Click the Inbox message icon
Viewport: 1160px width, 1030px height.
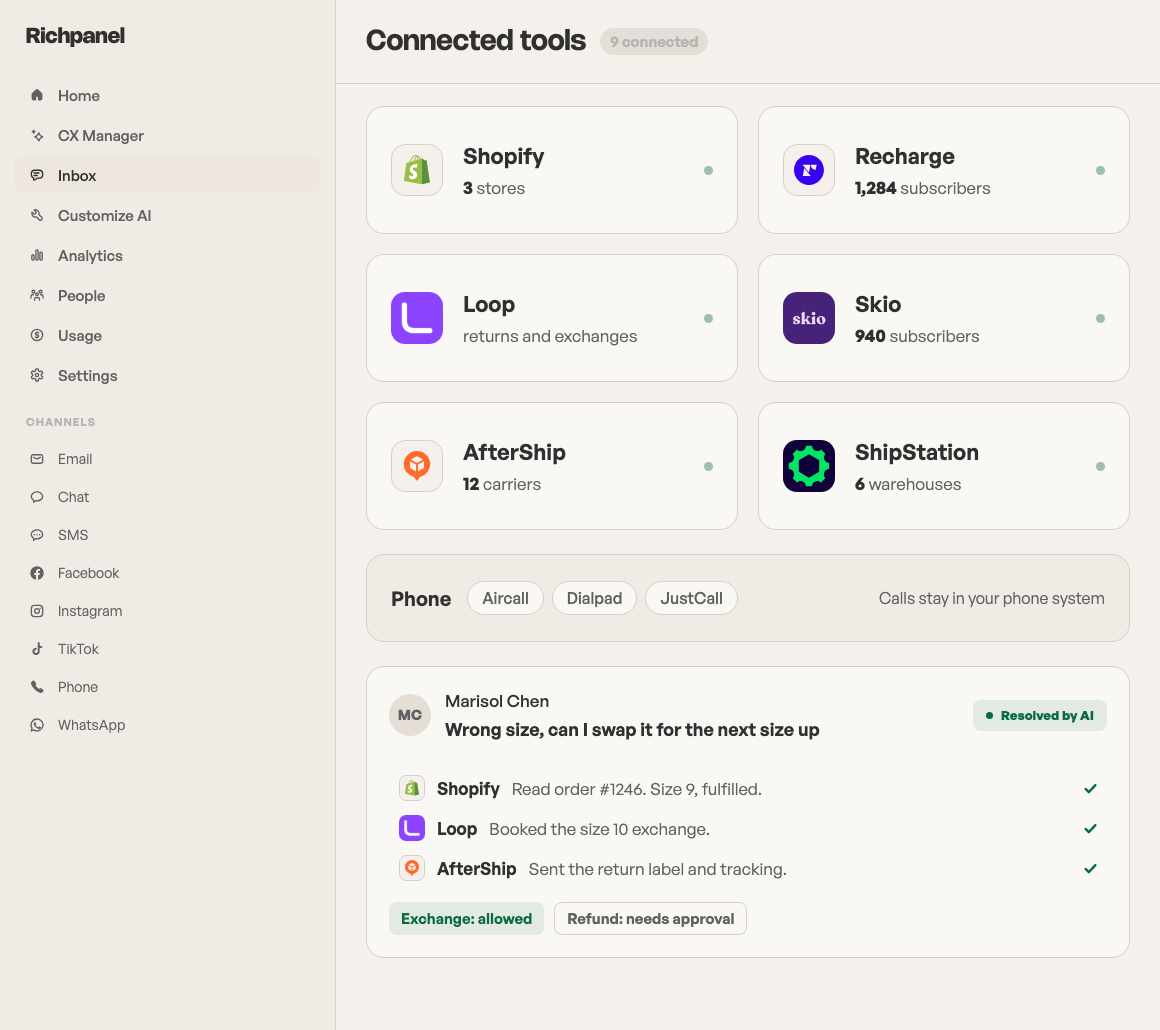[x=37, y=175]
